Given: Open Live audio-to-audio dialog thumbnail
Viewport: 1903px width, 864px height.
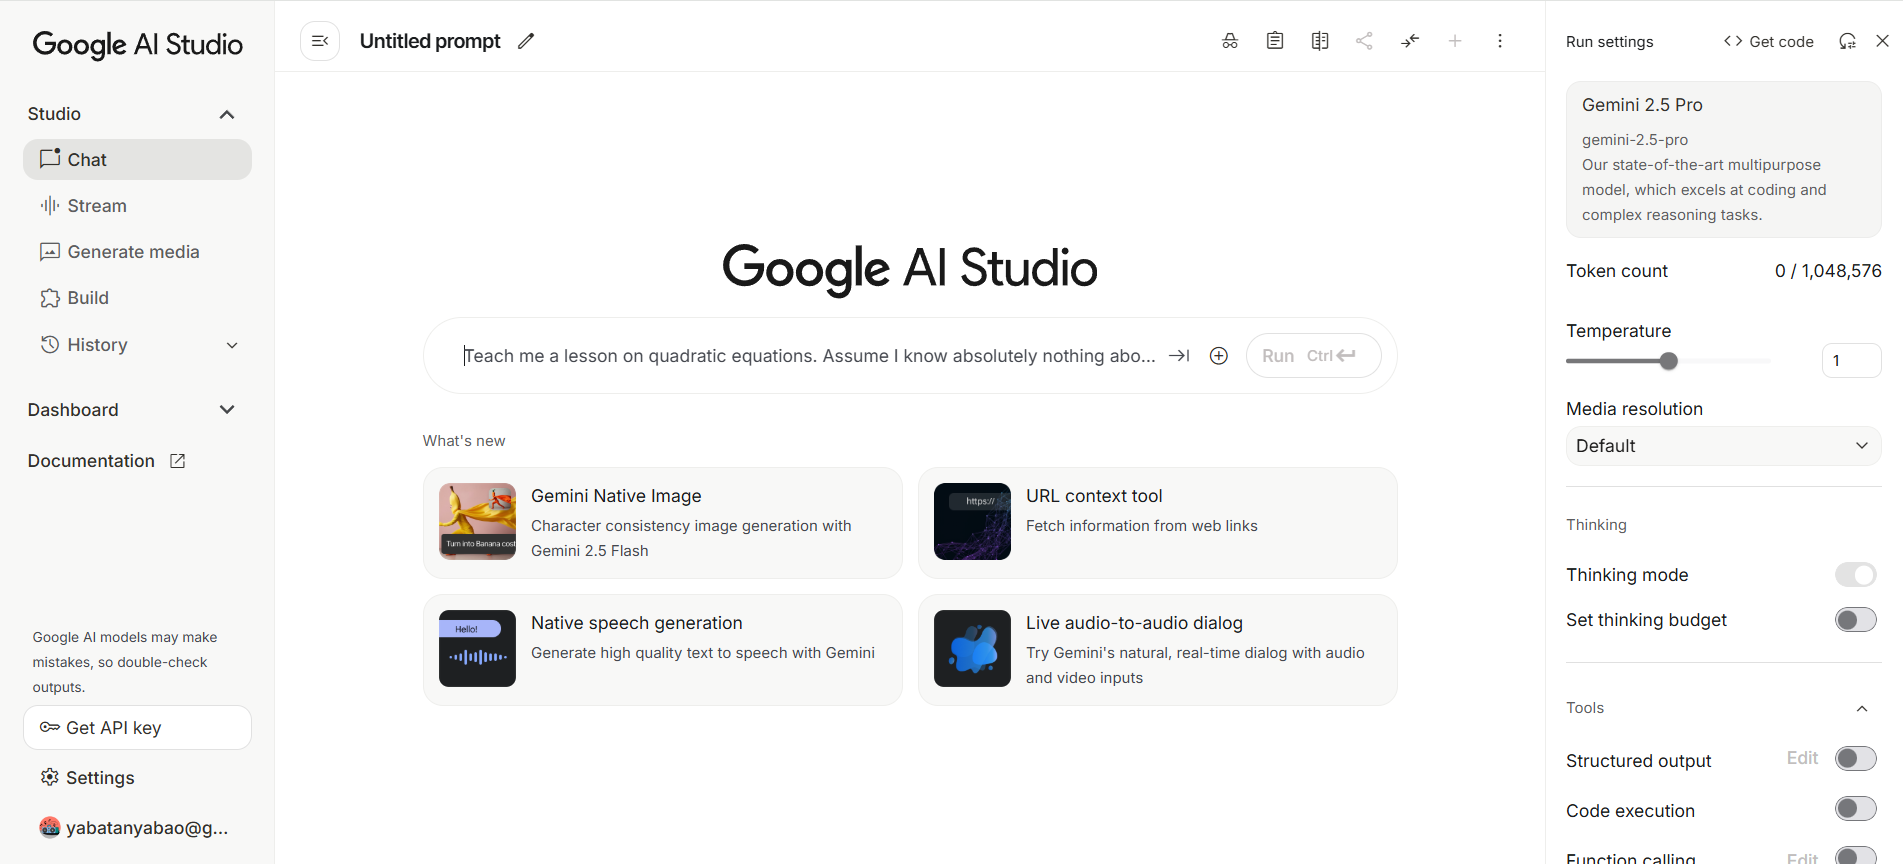Looking at the screenshot, I should (973, 649).
